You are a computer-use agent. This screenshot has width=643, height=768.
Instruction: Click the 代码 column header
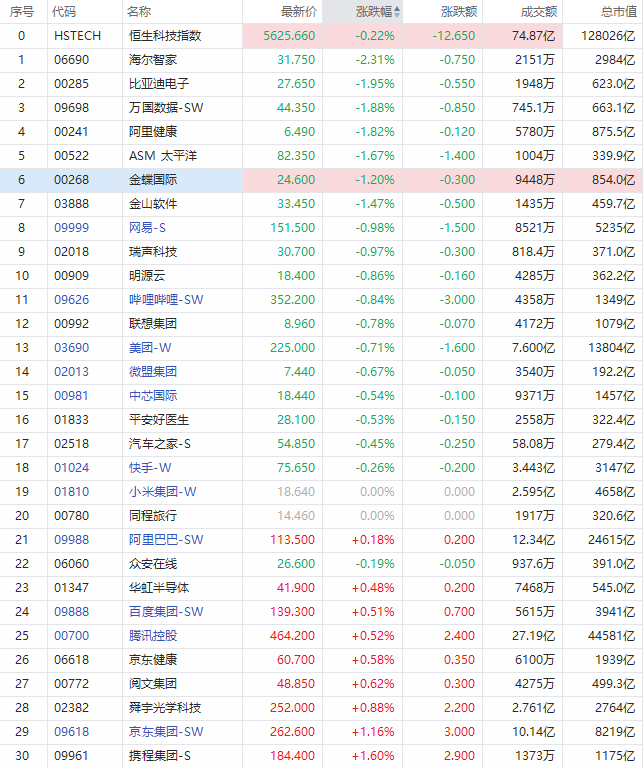click(x=64, y=12)
